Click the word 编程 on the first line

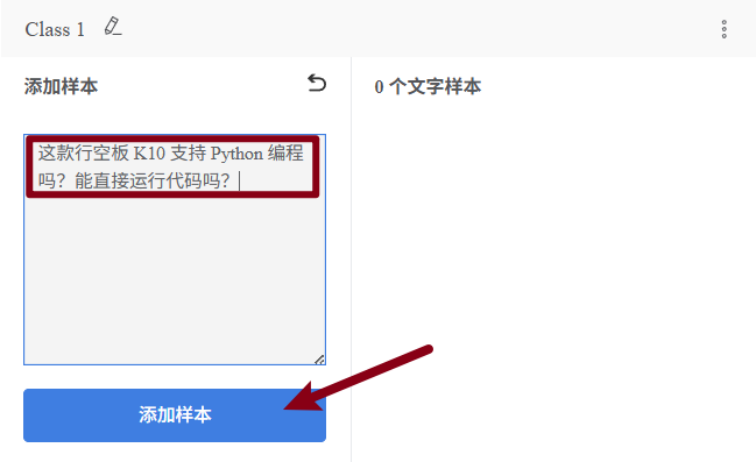tap(285, 154)
